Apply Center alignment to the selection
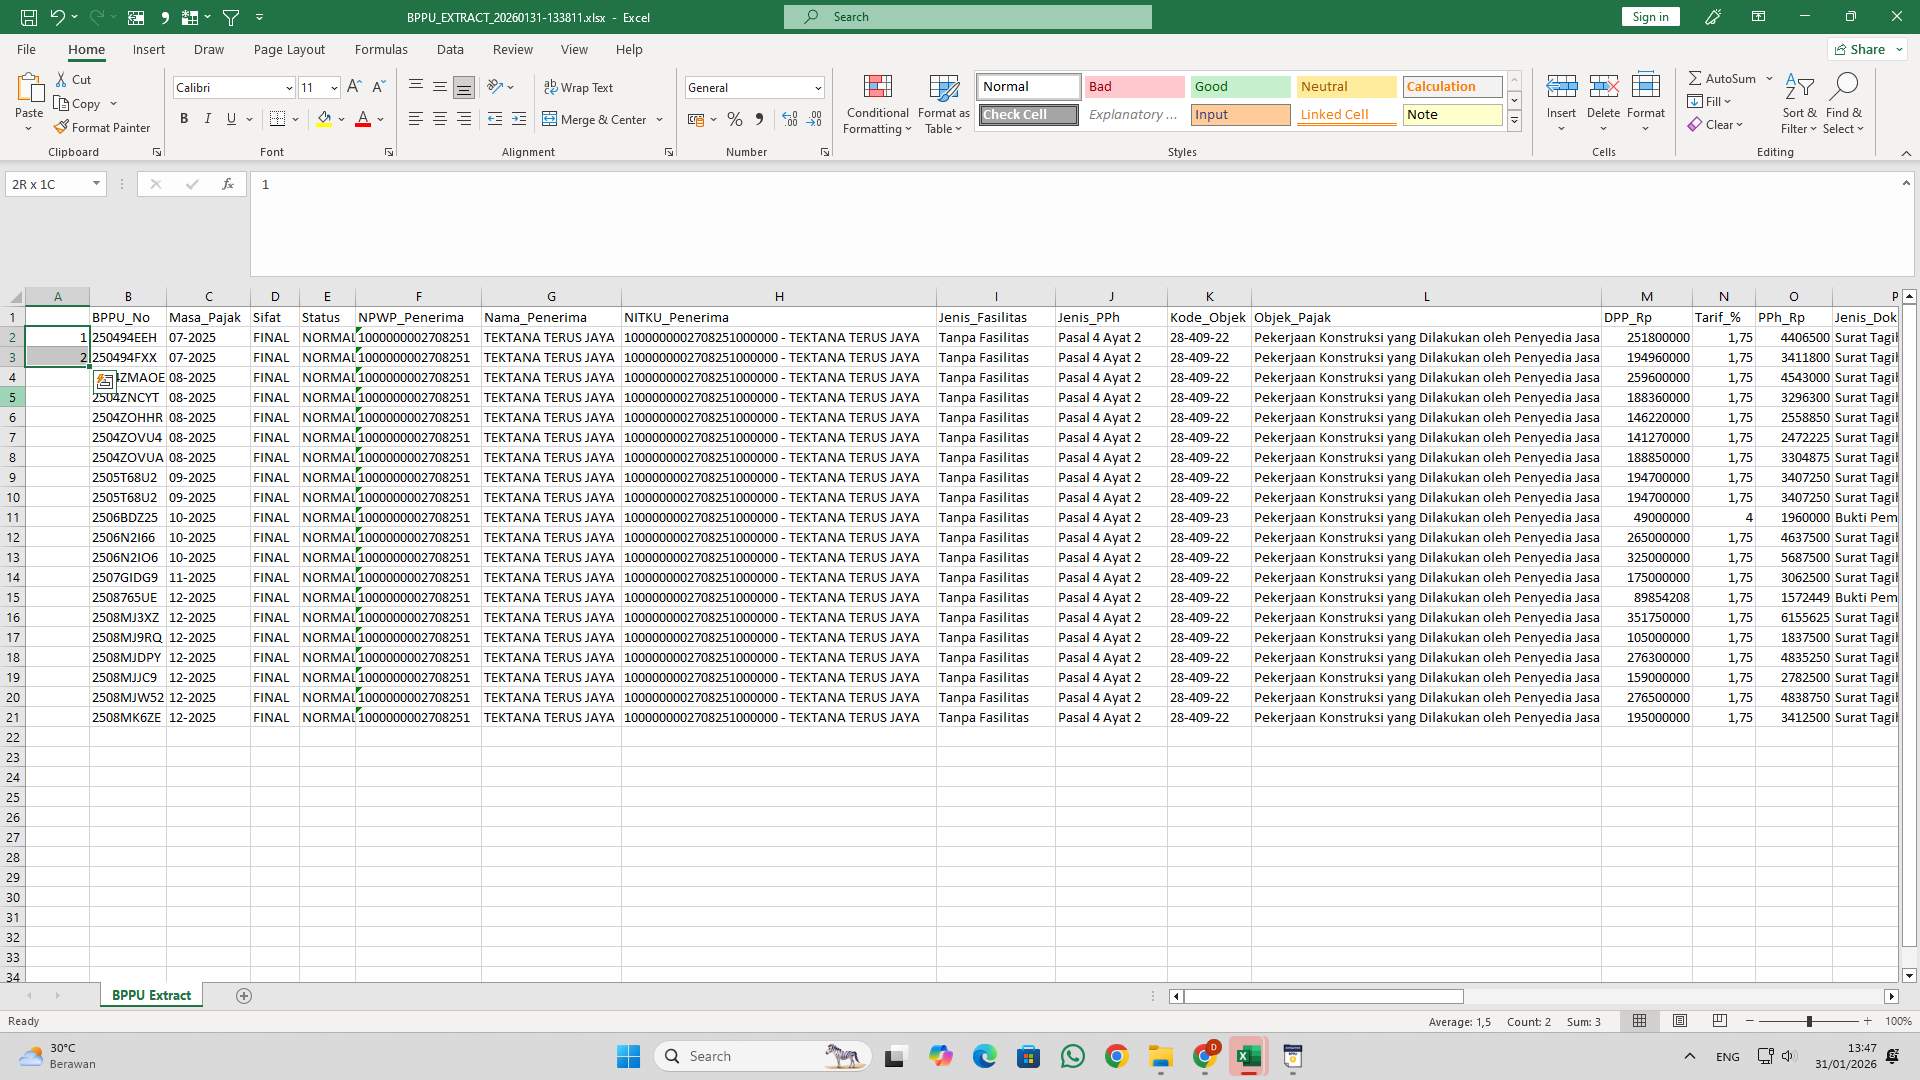The height and width of the screenshot is (1080, 1920). click(x=440, y=119)
